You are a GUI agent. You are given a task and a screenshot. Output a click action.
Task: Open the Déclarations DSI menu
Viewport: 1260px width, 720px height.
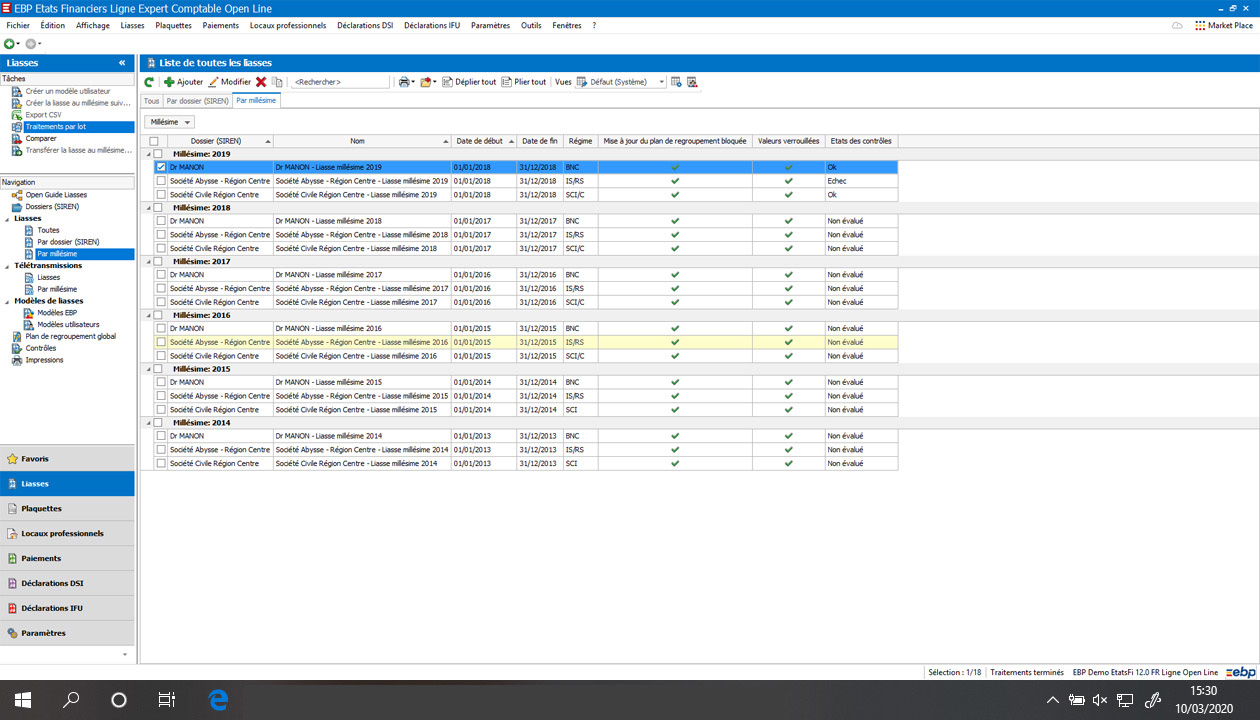[365, 25]
